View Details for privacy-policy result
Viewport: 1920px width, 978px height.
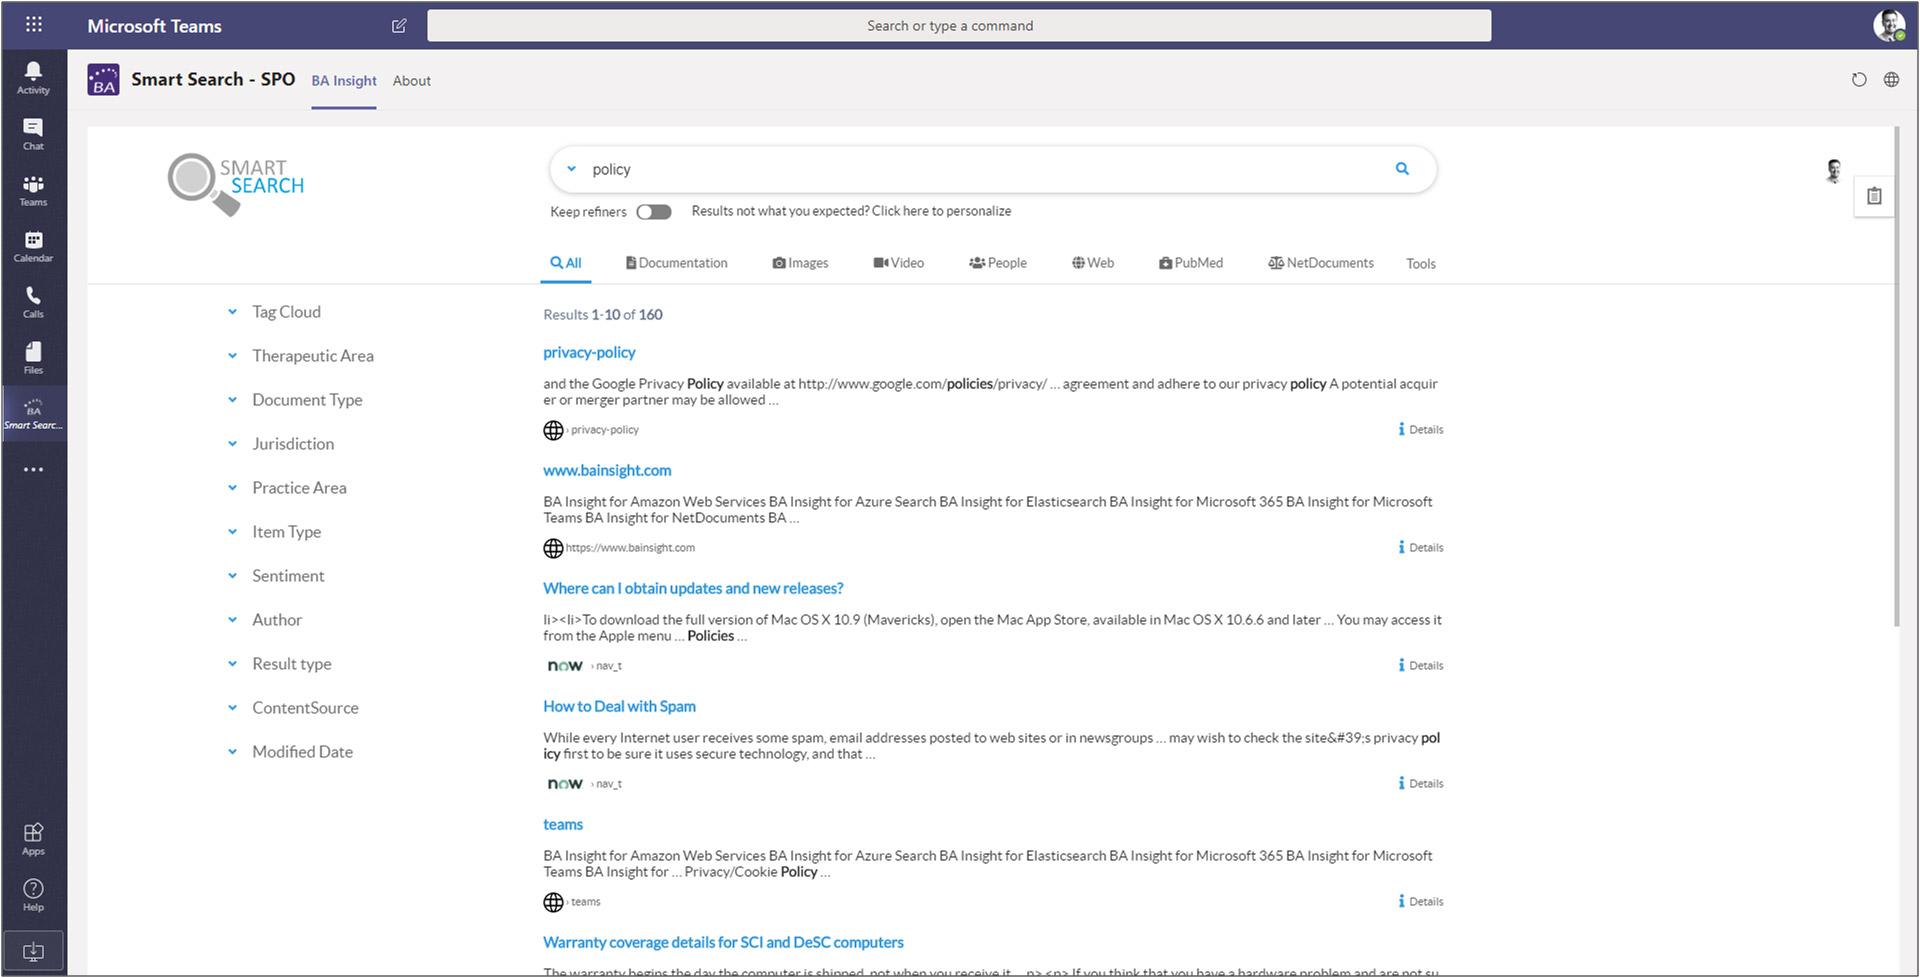(1420, 430)
